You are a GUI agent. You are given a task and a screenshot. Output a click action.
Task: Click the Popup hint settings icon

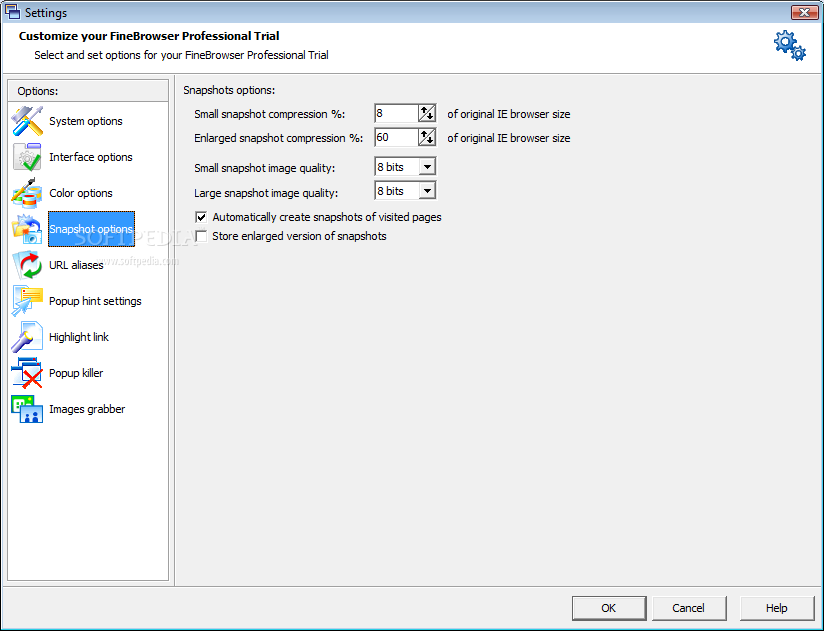tap(27, 301)
